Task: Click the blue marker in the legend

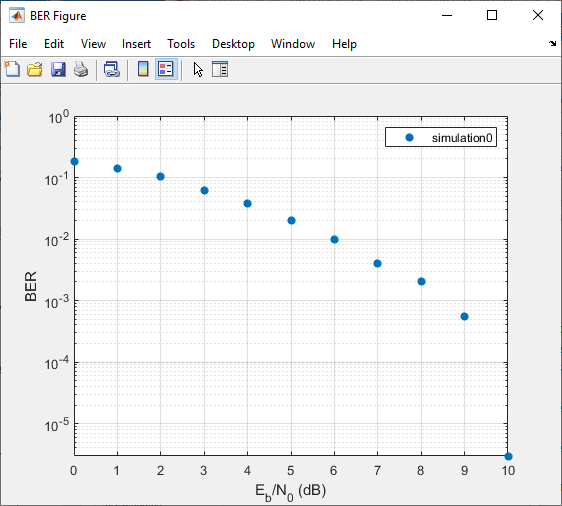Action: (409, 137)
